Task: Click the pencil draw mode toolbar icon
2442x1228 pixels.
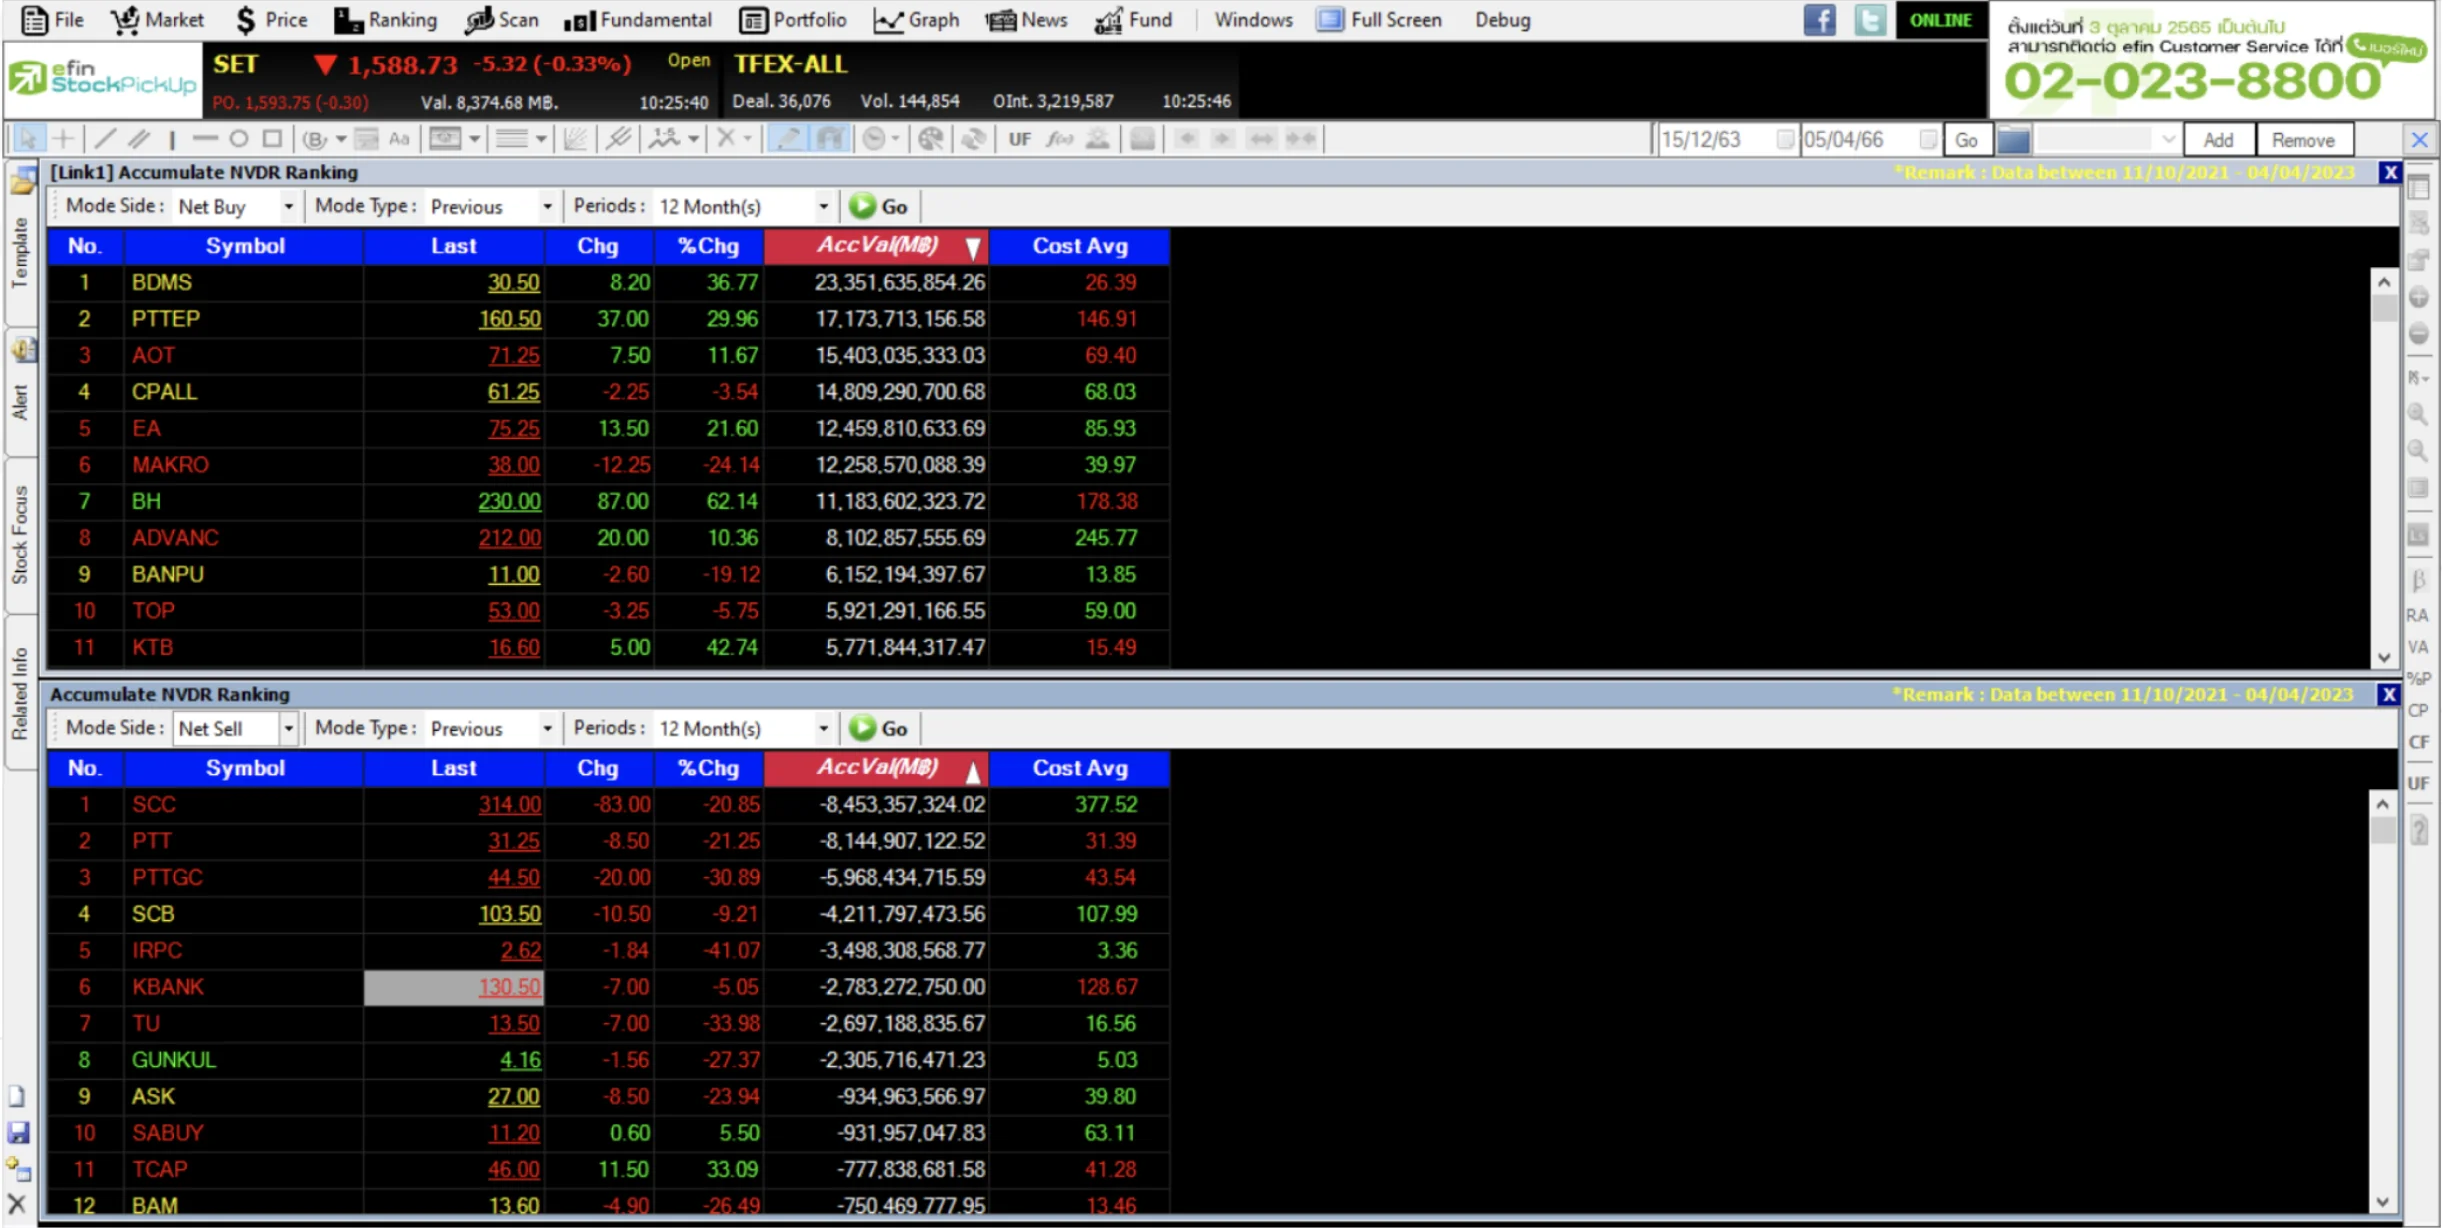Action: pyautogui.click(x=789, y=139)
